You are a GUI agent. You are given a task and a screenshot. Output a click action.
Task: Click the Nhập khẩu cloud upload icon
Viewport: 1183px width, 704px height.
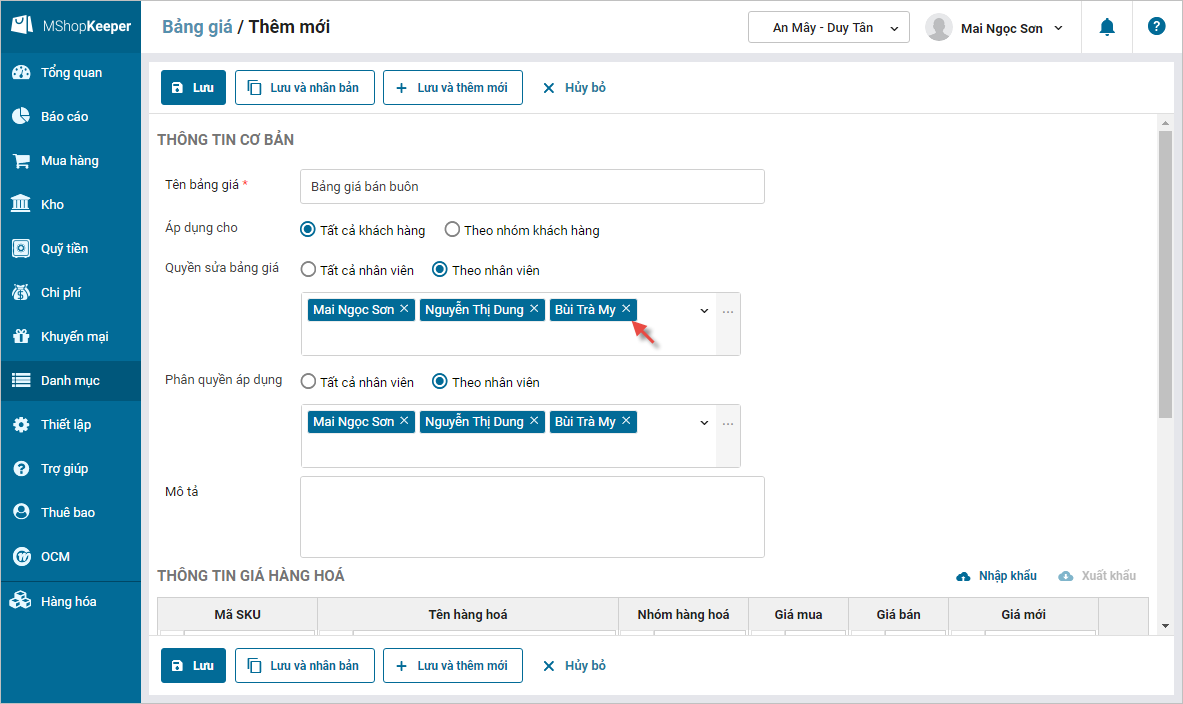(964, 576)
